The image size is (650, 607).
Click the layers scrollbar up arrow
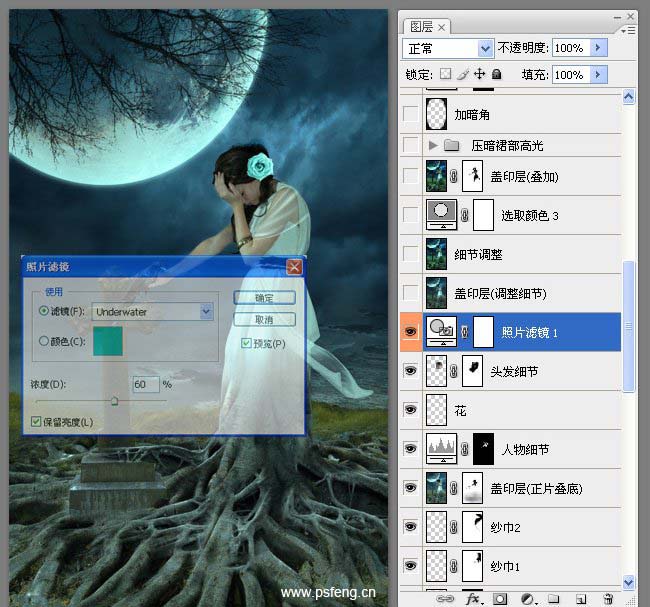point(628,97)
